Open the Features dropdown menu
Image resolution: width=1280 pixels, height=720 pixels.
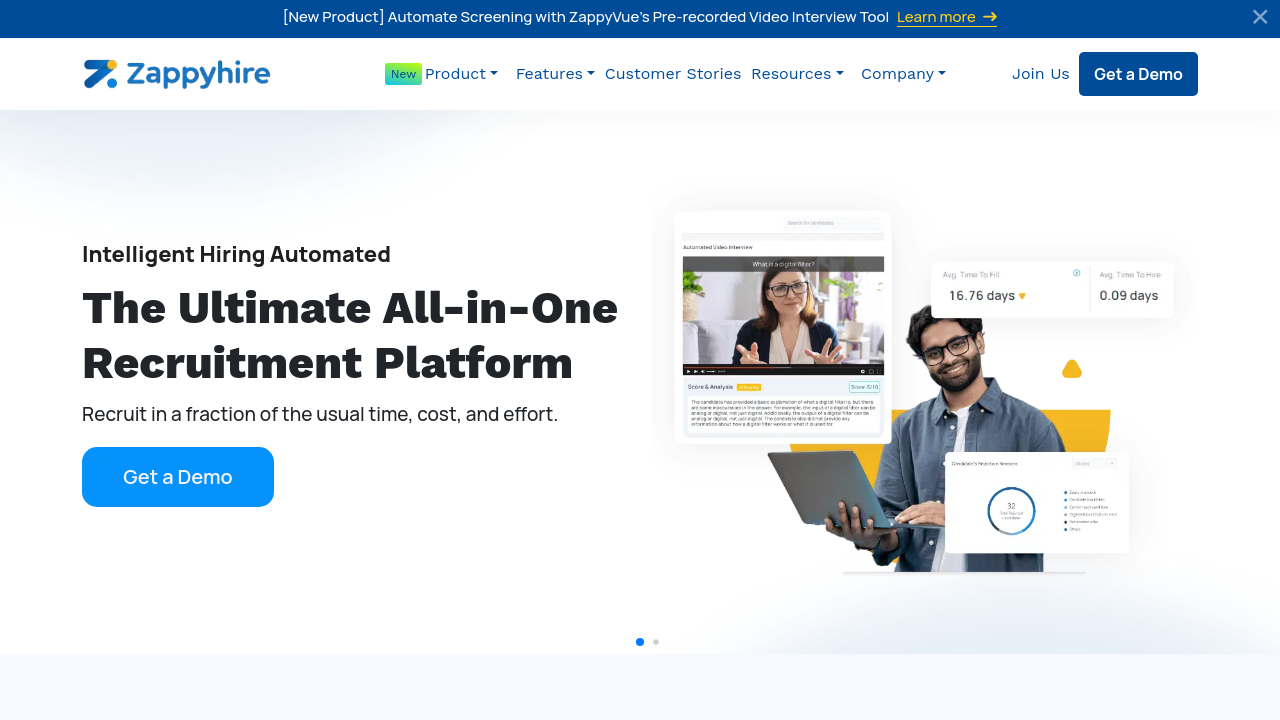[x=555, y=74]
